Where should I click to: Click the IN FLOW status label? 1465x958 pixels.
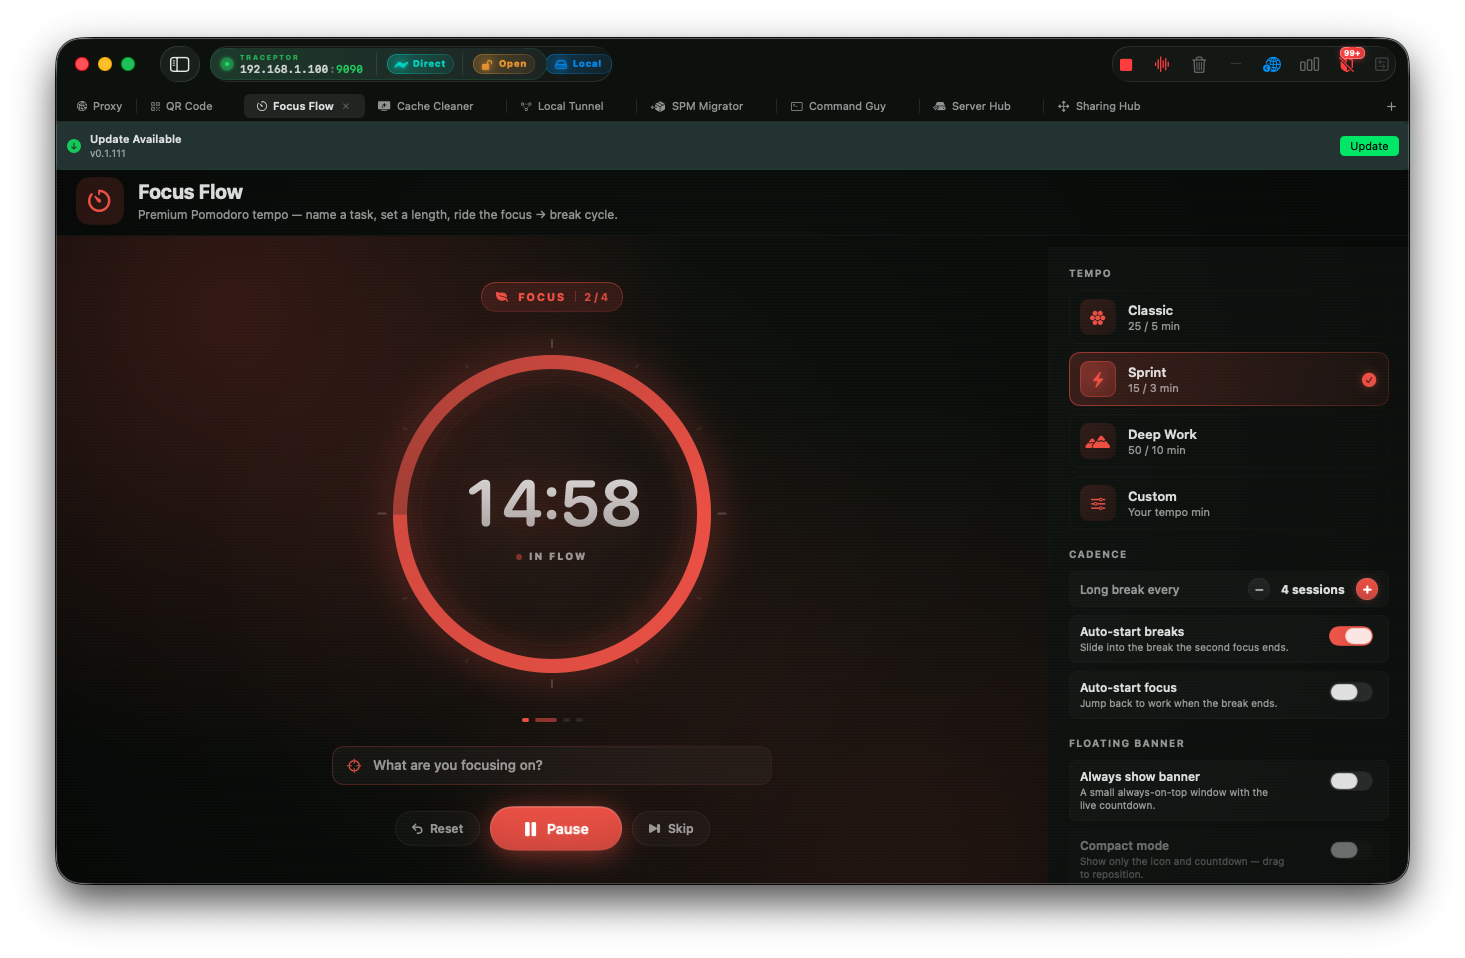point(551,557)
